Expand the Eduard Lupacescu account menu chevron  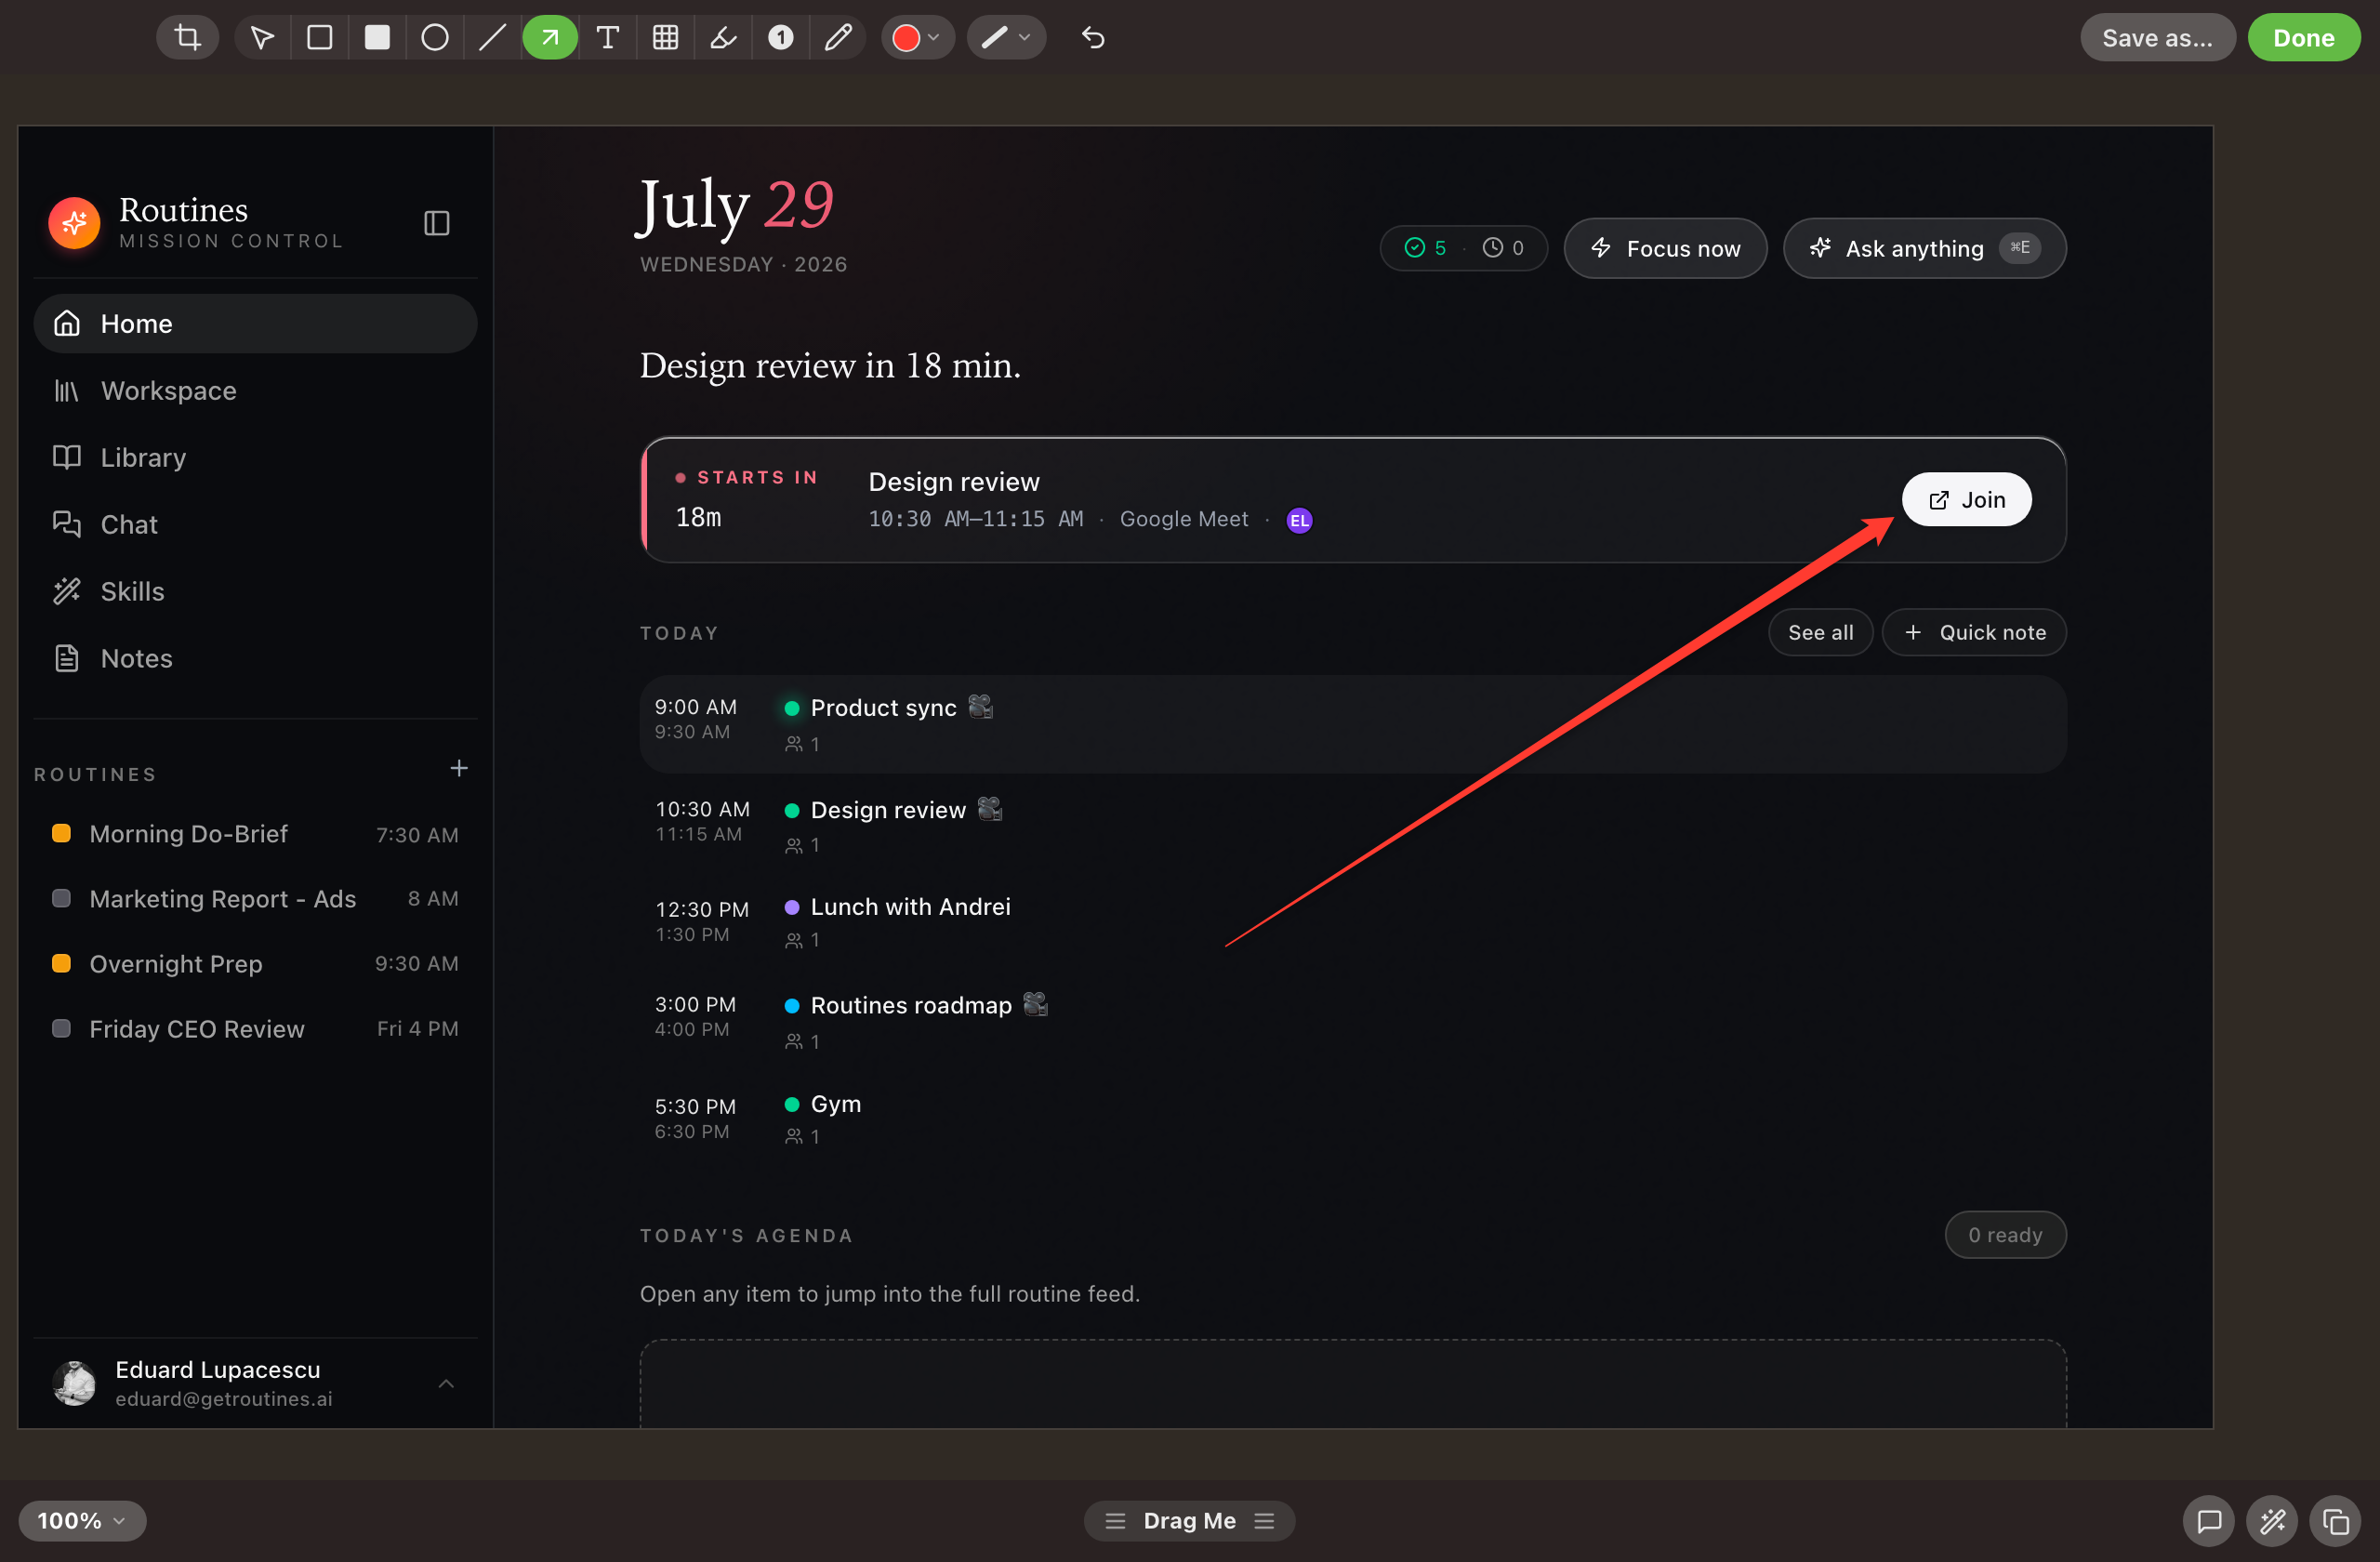point(446,1384)
